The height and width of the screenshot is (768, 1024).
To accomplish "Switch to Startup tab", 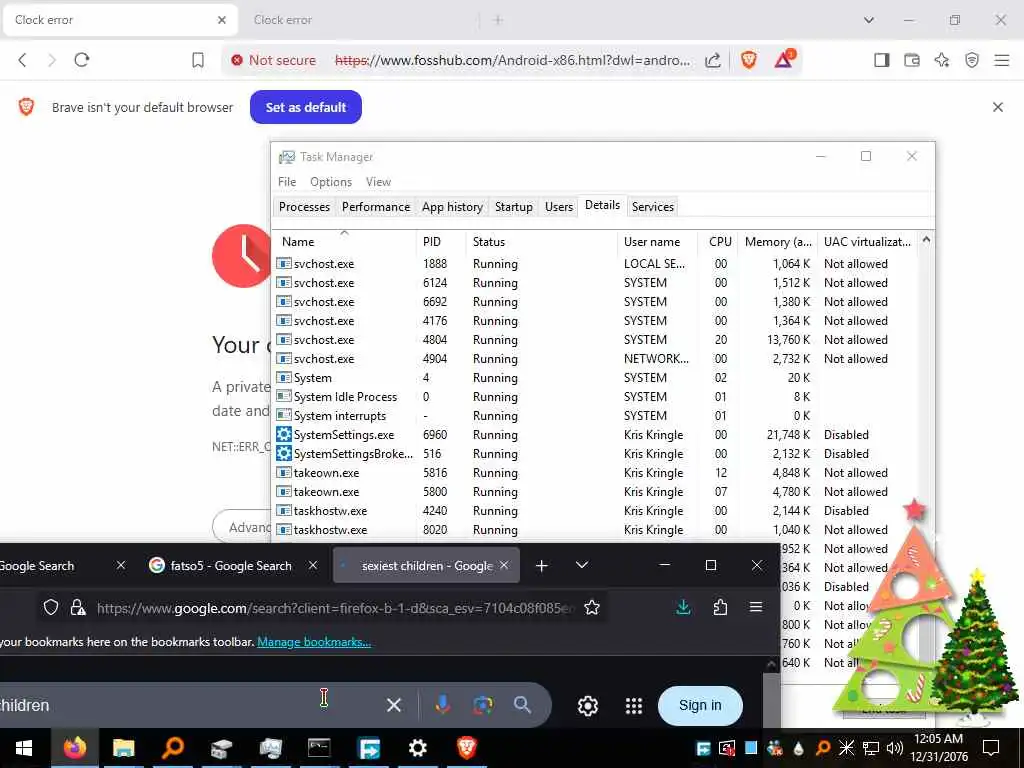I will pyautogui.click(x=514, y=207).
